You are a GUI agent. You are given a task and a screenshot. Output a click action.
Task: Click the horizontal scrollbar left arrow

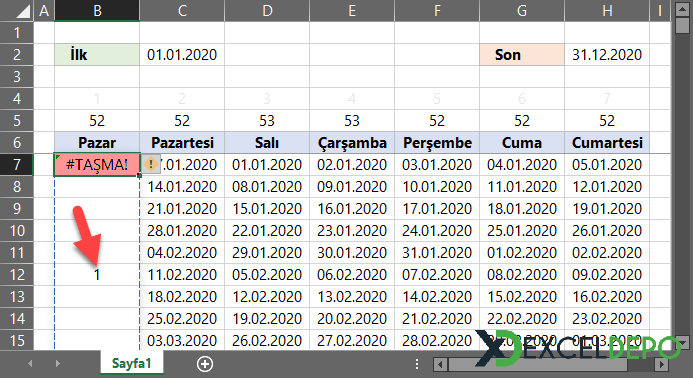[x=440, y=364]
